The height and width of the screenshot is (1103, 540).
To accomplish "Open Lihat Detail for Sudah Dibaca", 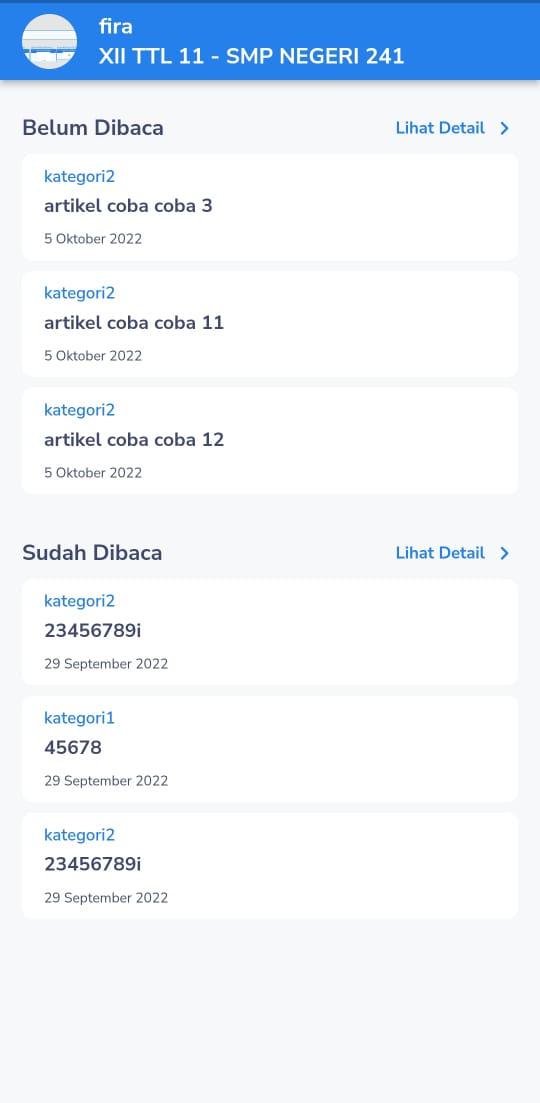I will tap(440, 553).
